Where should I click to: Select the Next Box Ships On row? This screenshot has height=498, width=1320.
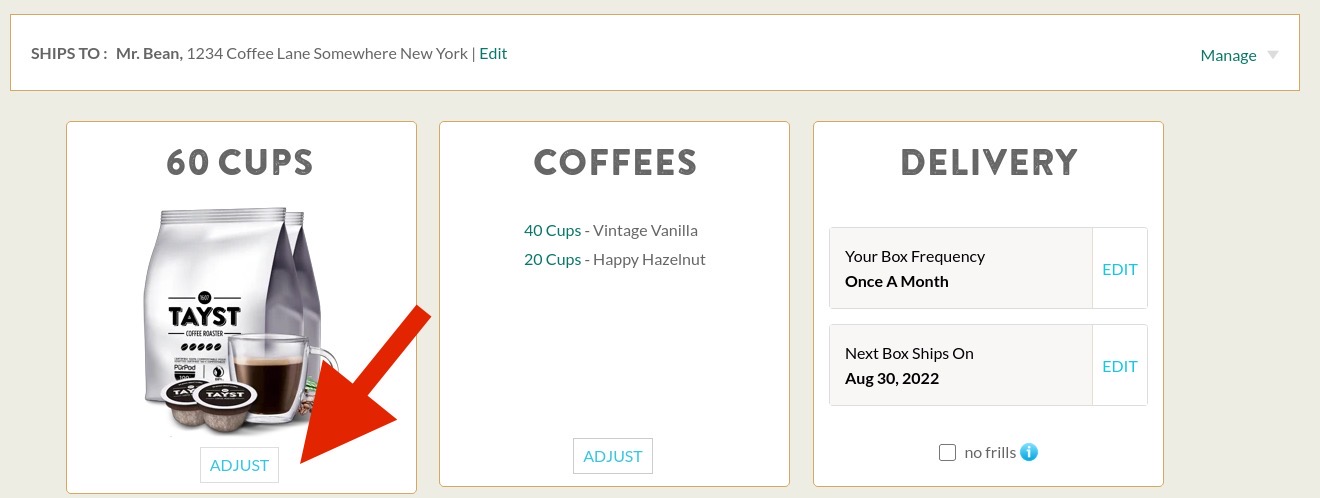960,366
